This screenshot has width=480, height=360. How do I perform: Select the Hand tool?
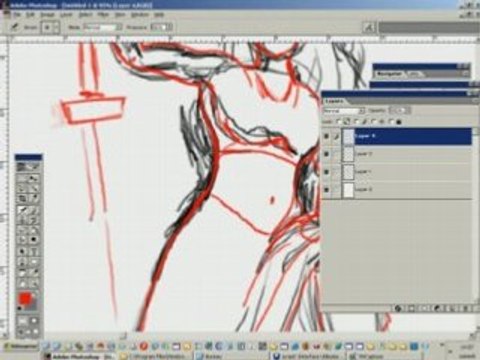coord(22,283)
